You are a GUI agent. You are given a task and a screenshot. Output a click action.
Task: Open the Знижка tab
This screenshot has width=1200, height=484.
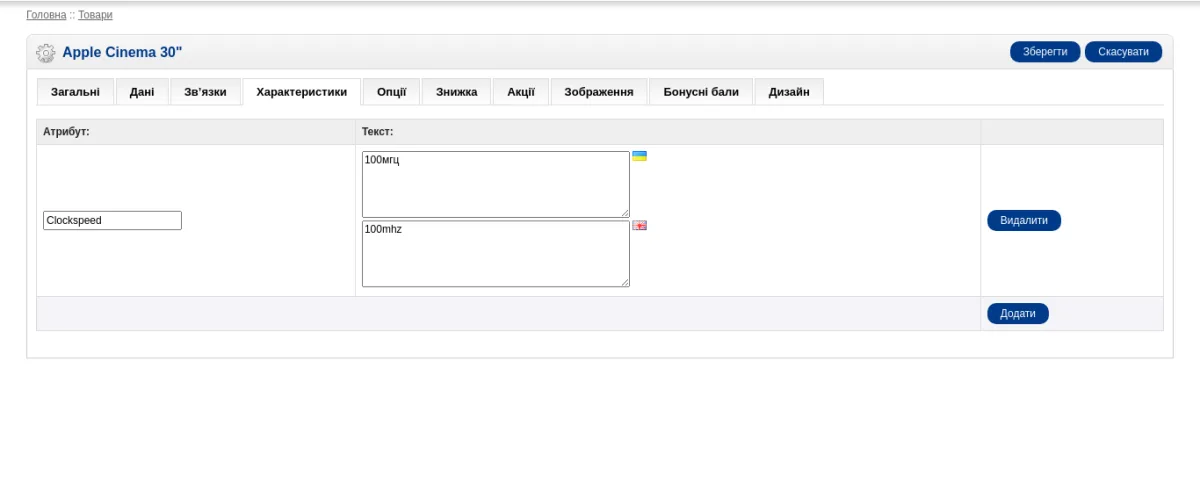[x=456, y=92]
